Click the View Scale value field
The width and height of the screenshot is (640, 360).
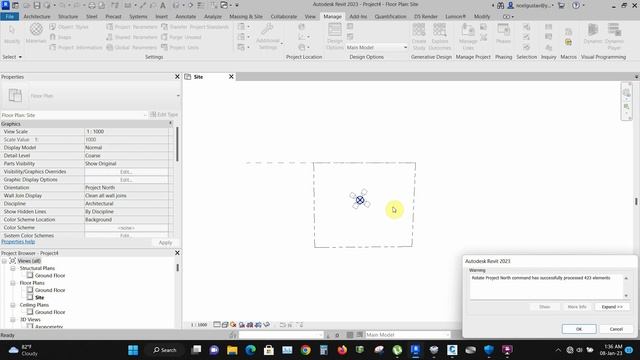126,131
